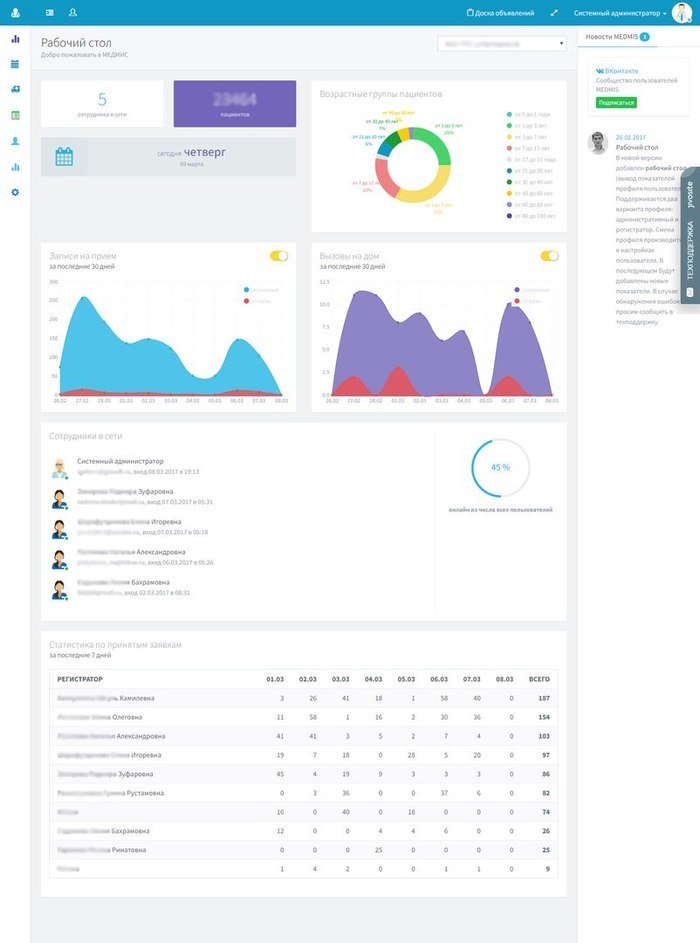Click the fullscreen expand arrows icon

click(554, 13)
